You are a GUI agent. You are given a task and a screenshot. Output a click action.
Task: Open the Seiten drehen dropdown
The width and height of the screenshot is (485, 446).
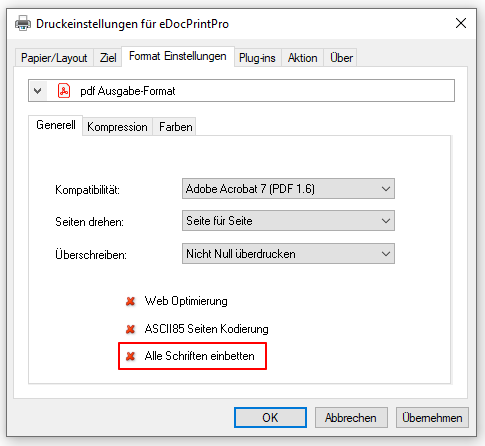tap(288, 221)
